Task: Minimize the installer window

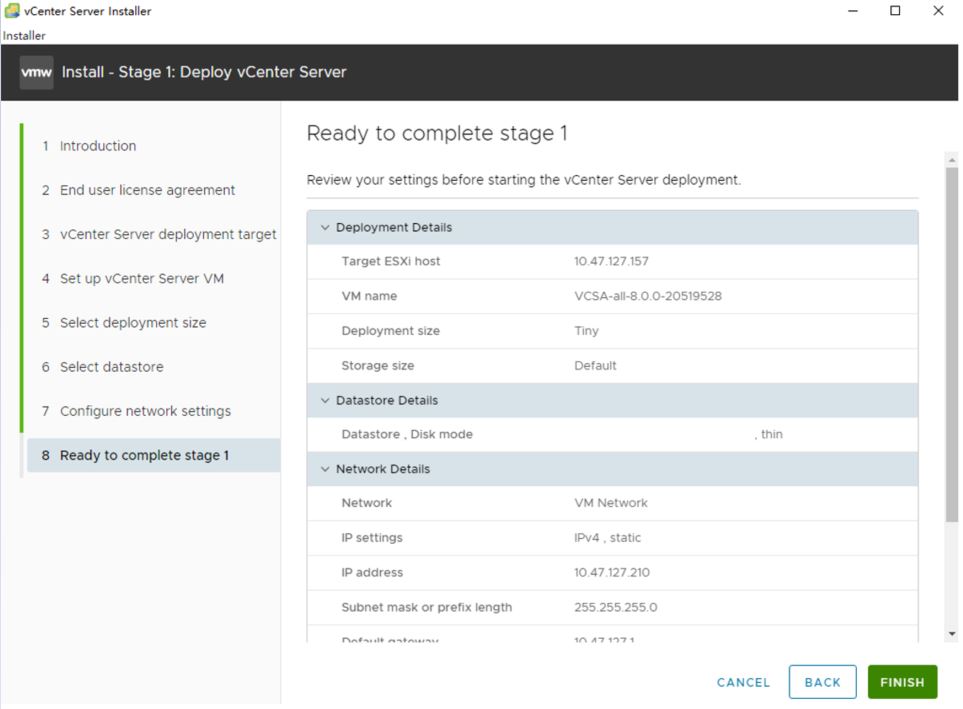Action: [852, 11]
